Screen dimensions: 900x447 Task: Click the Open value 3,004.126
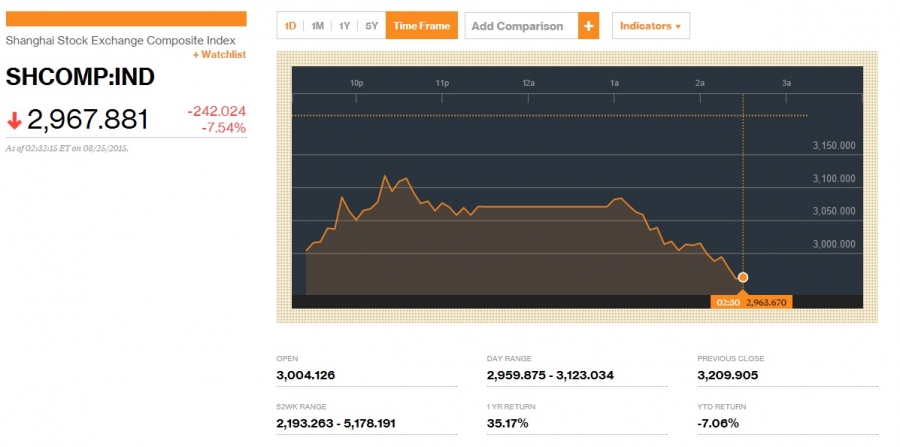click(x=305, y=376)
